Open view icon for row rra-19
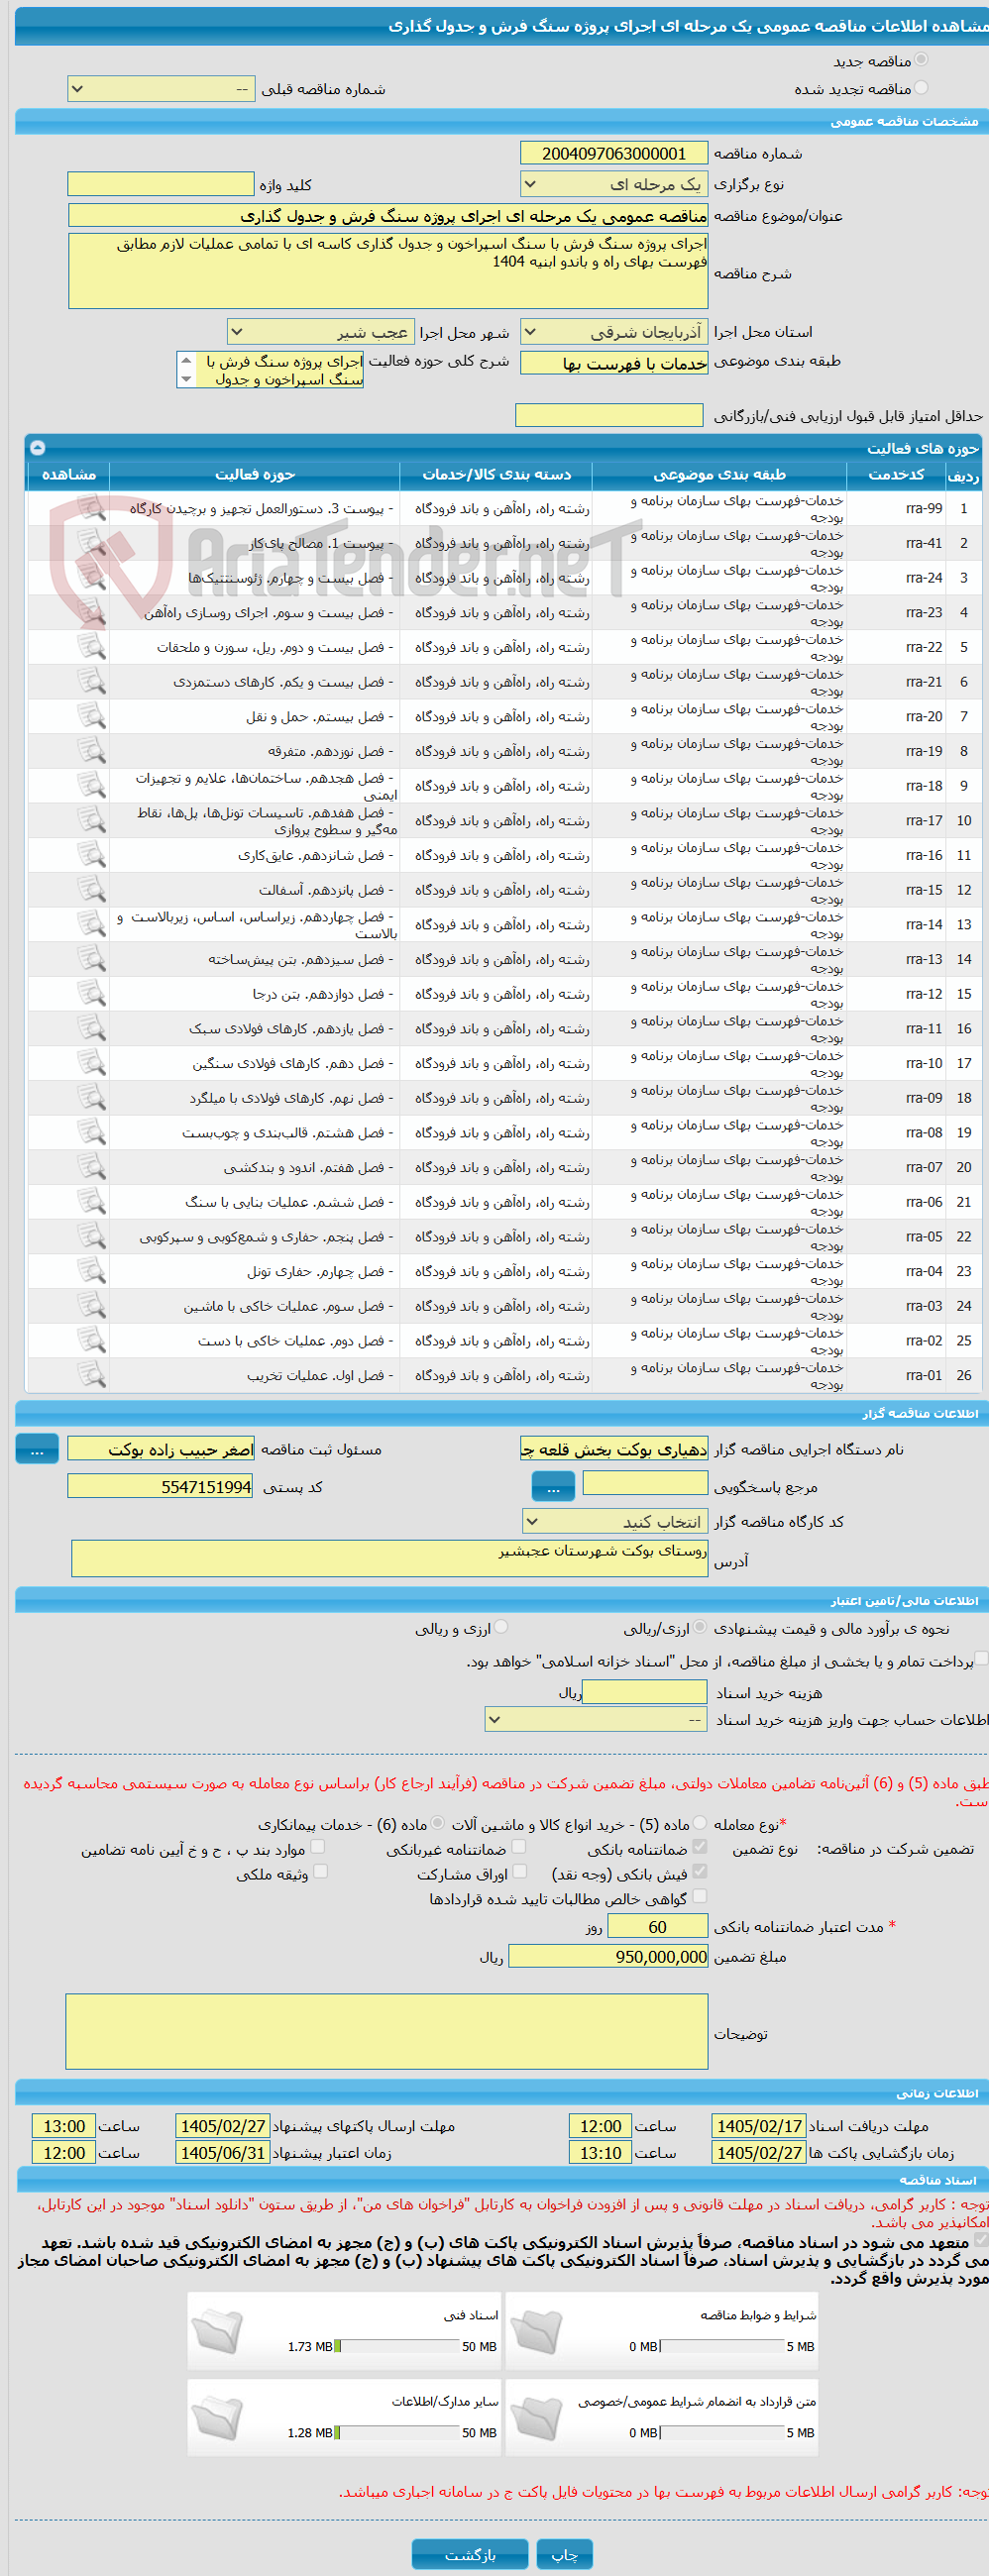 [x=91, y=751]
